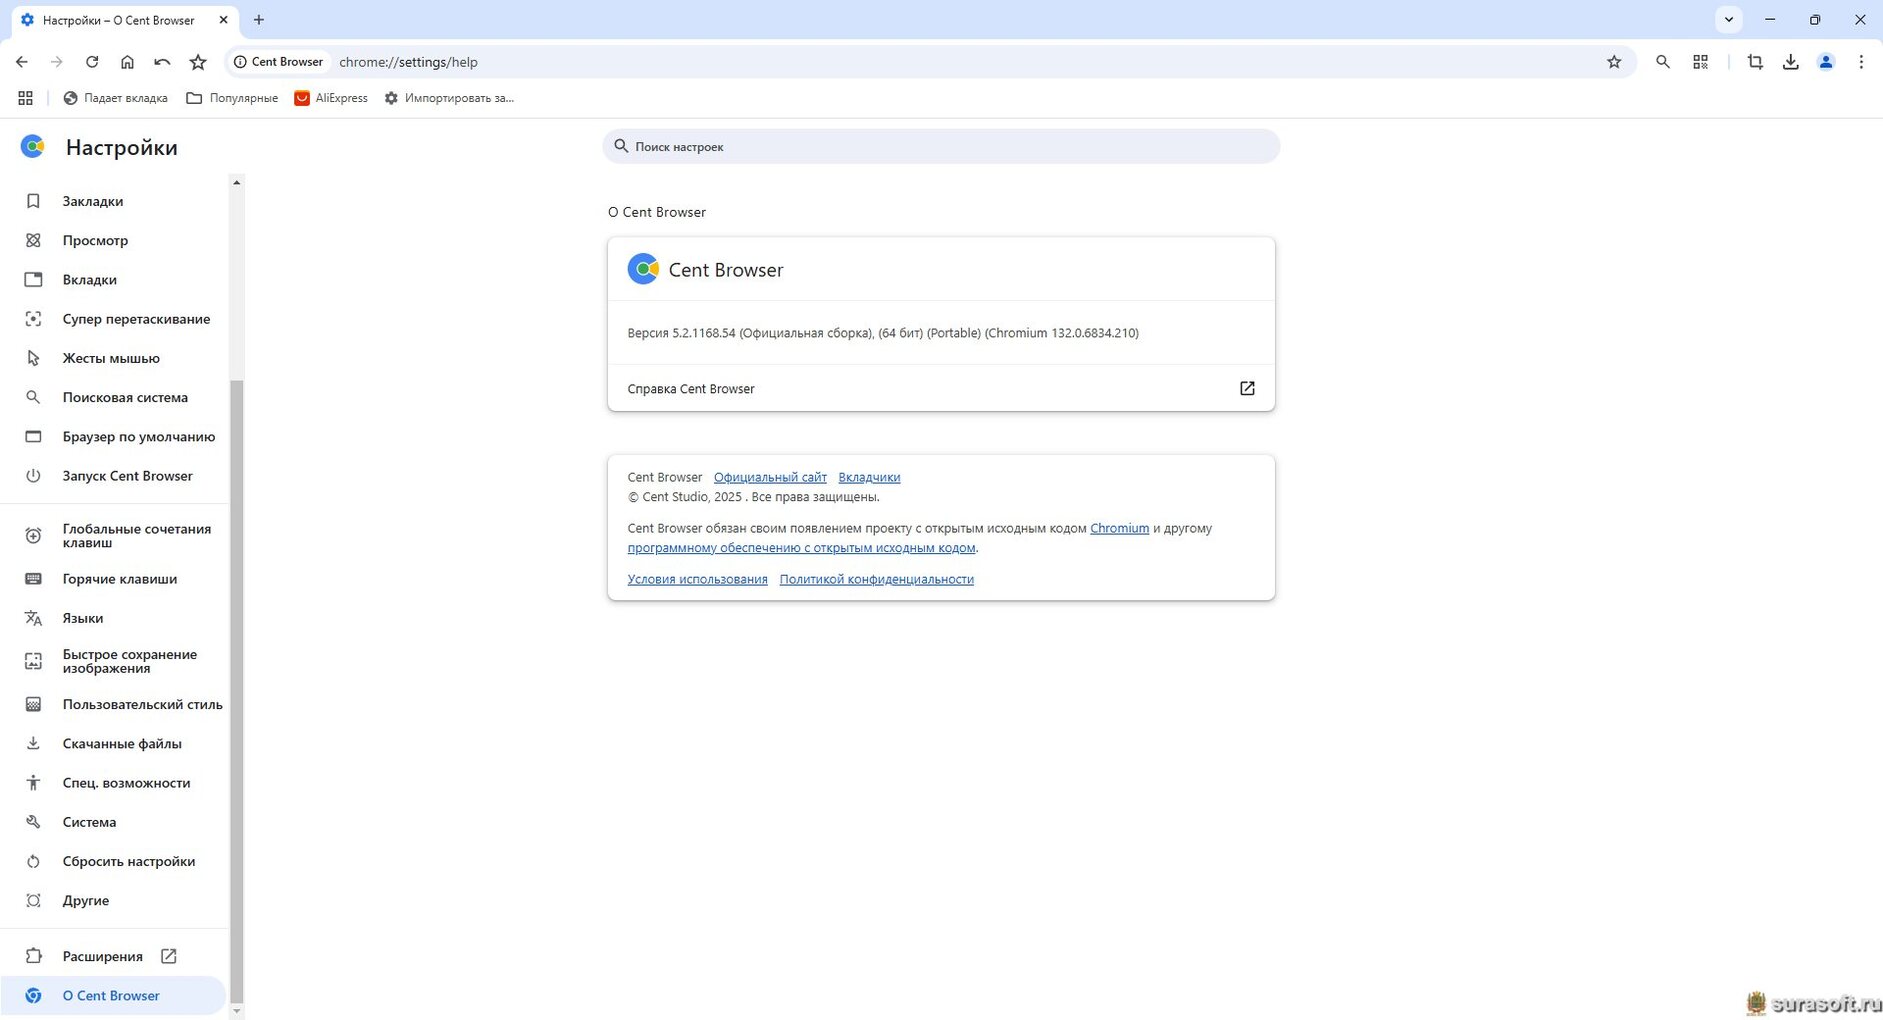This screenshot has height=1020, width=1883.
Task: Open the profile avatar icon
Action: pyautogui.click(x=1826, y=62)
